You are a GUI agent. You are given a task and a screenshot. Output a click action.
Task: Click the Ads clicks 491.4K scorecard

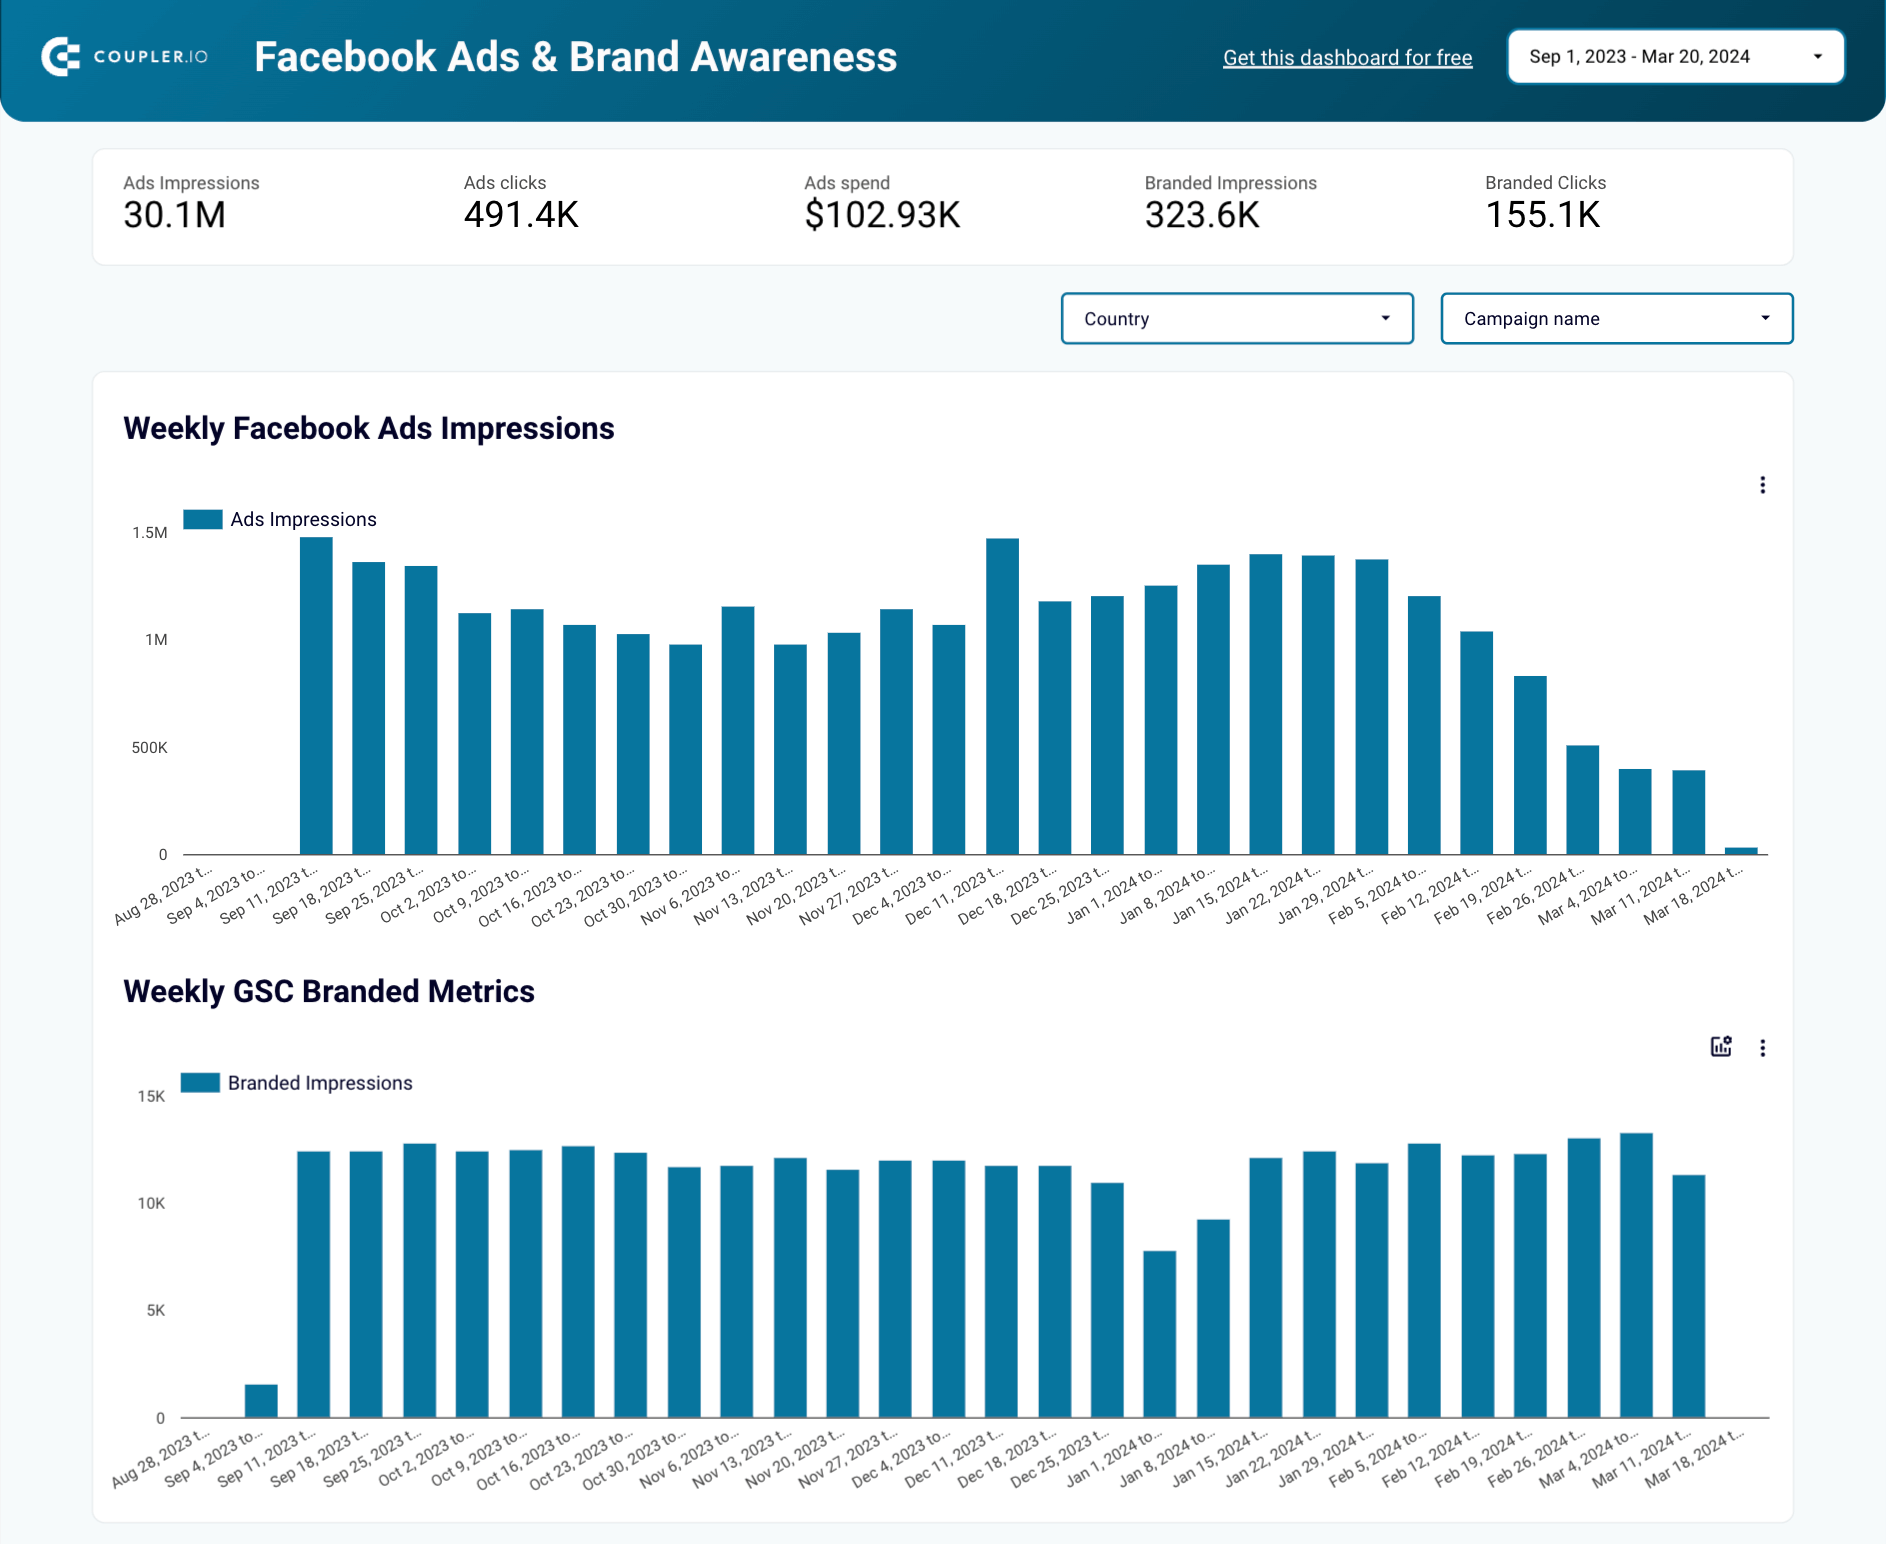[x=521, y=203]
